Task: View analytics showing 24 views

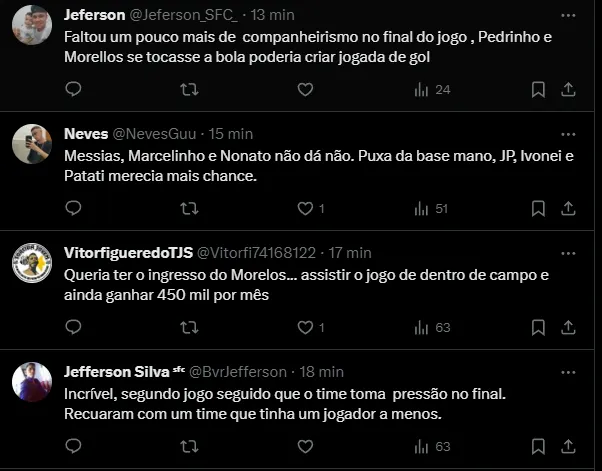Action: pos(431,90)
